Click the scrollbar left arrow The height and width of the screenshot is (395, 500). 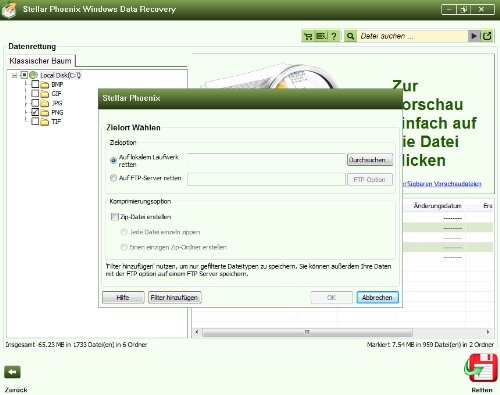point(197,332)
